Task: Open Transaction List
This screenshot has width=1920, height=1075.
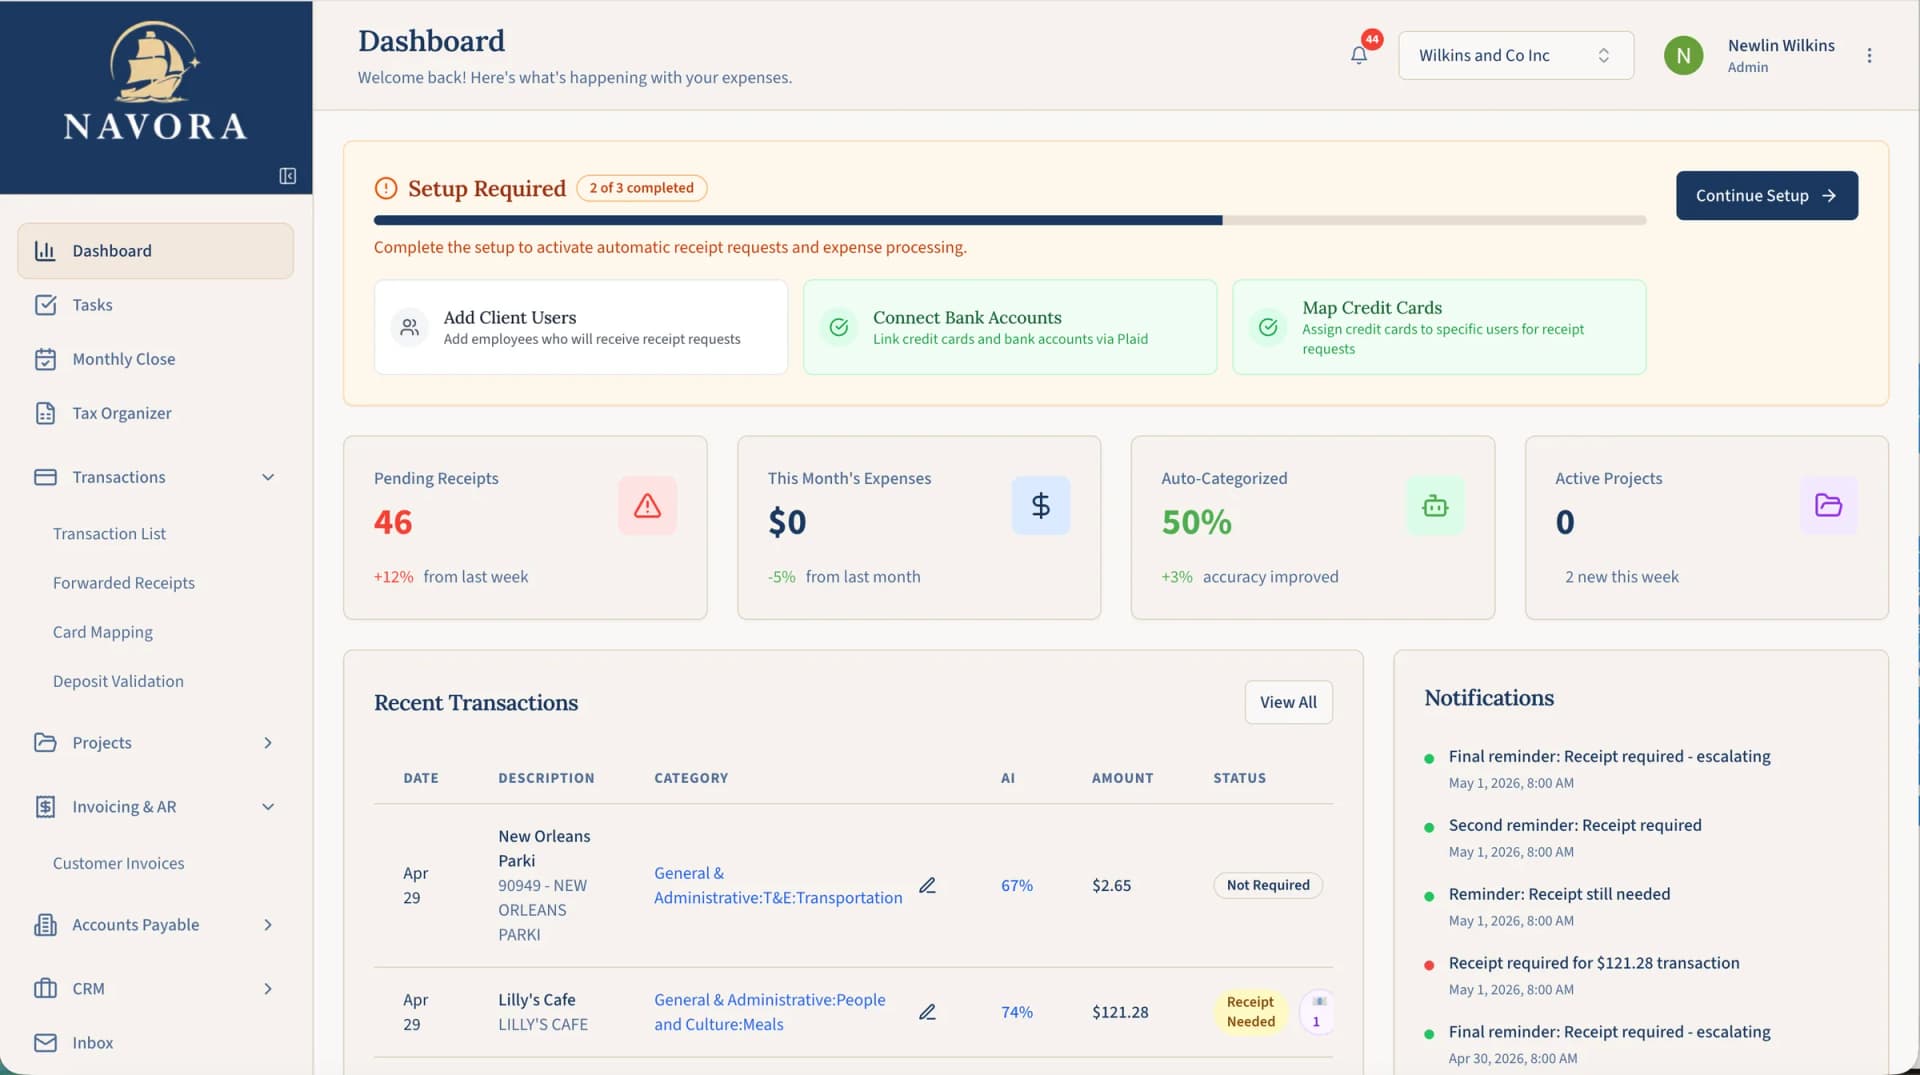Action: [x=109, y=534]
